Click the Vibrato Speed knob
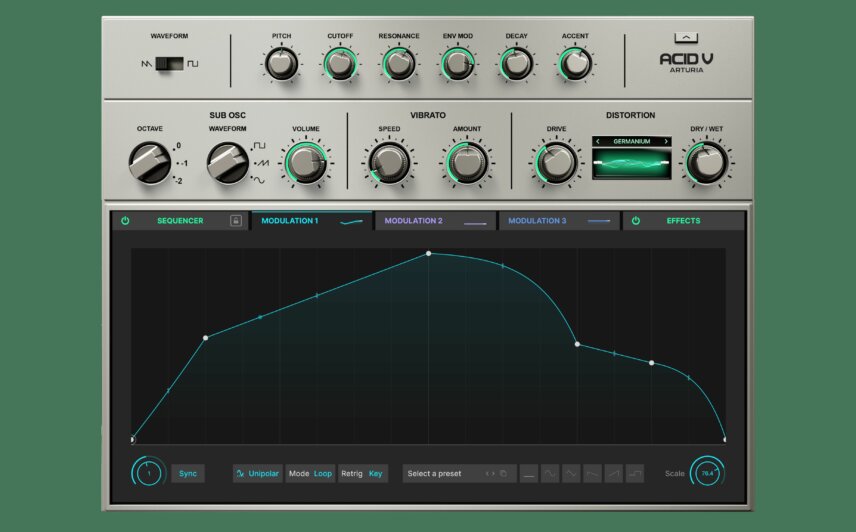 tap(389, 163)
